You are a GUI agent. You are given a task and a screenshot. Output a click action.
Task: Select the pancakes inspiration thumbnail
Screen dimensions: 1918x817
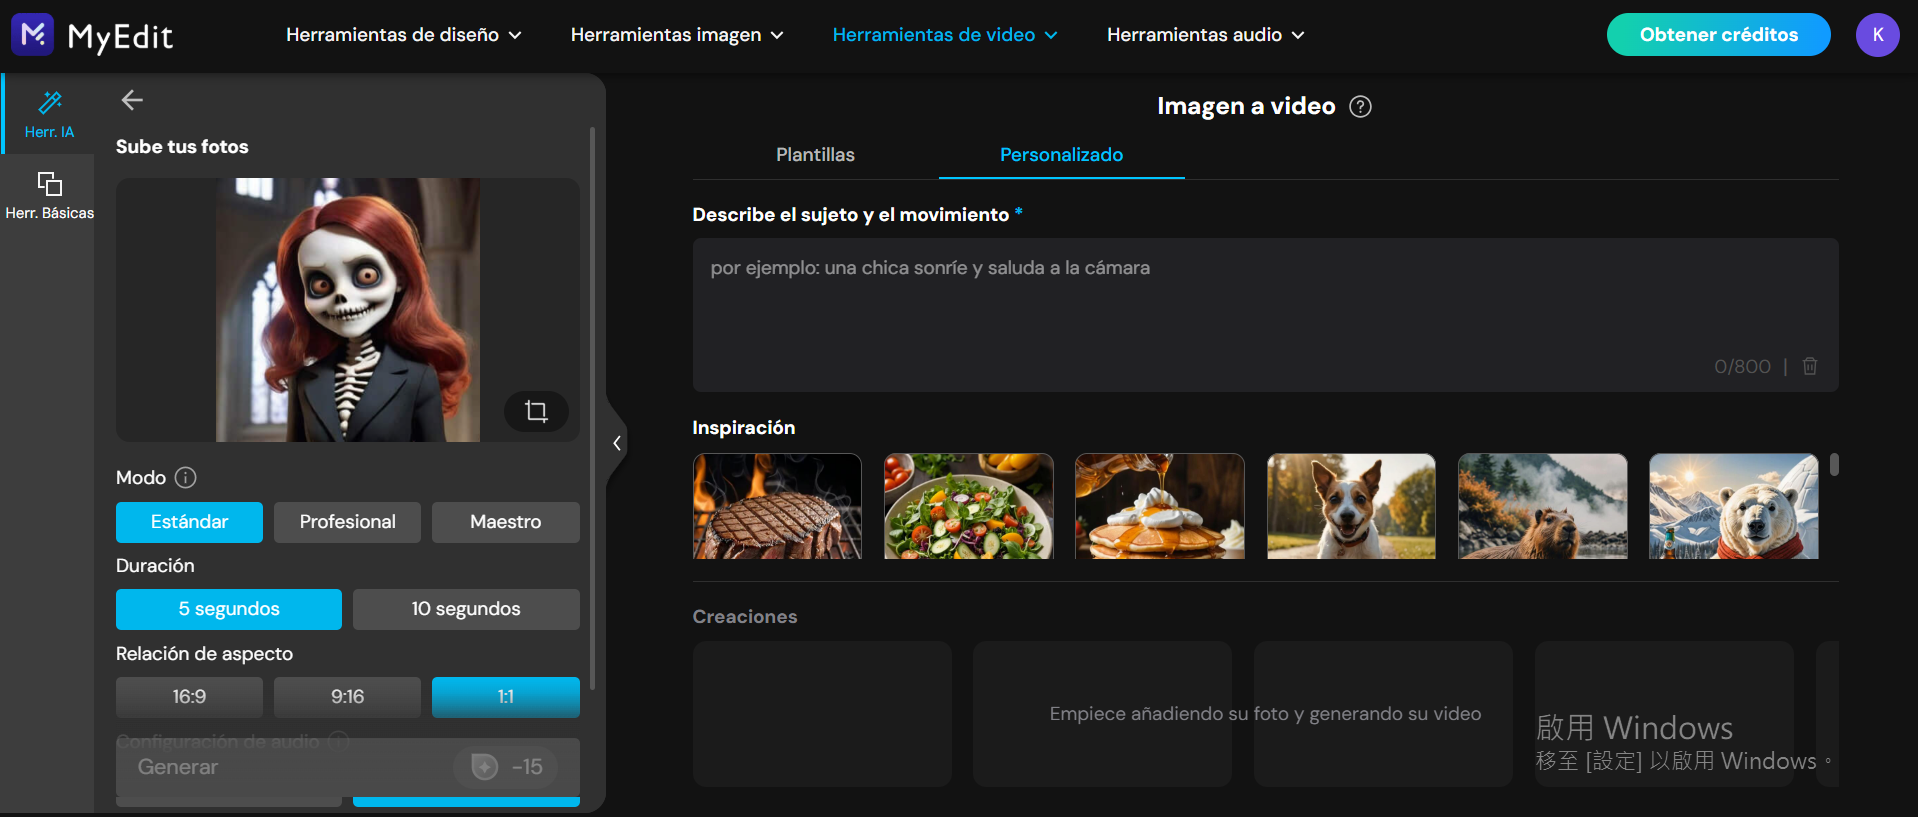click(x=1159, y=506)
